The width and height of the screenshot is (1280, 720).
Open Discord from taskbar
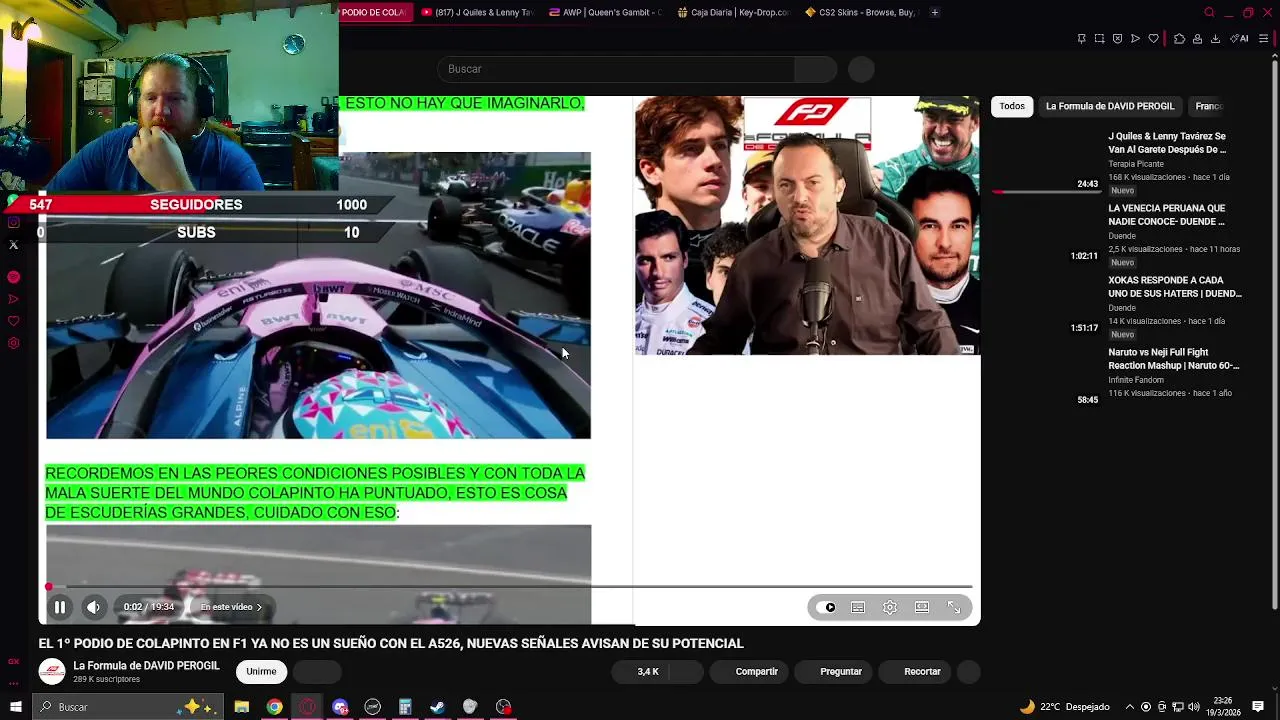tap(340, 707)
